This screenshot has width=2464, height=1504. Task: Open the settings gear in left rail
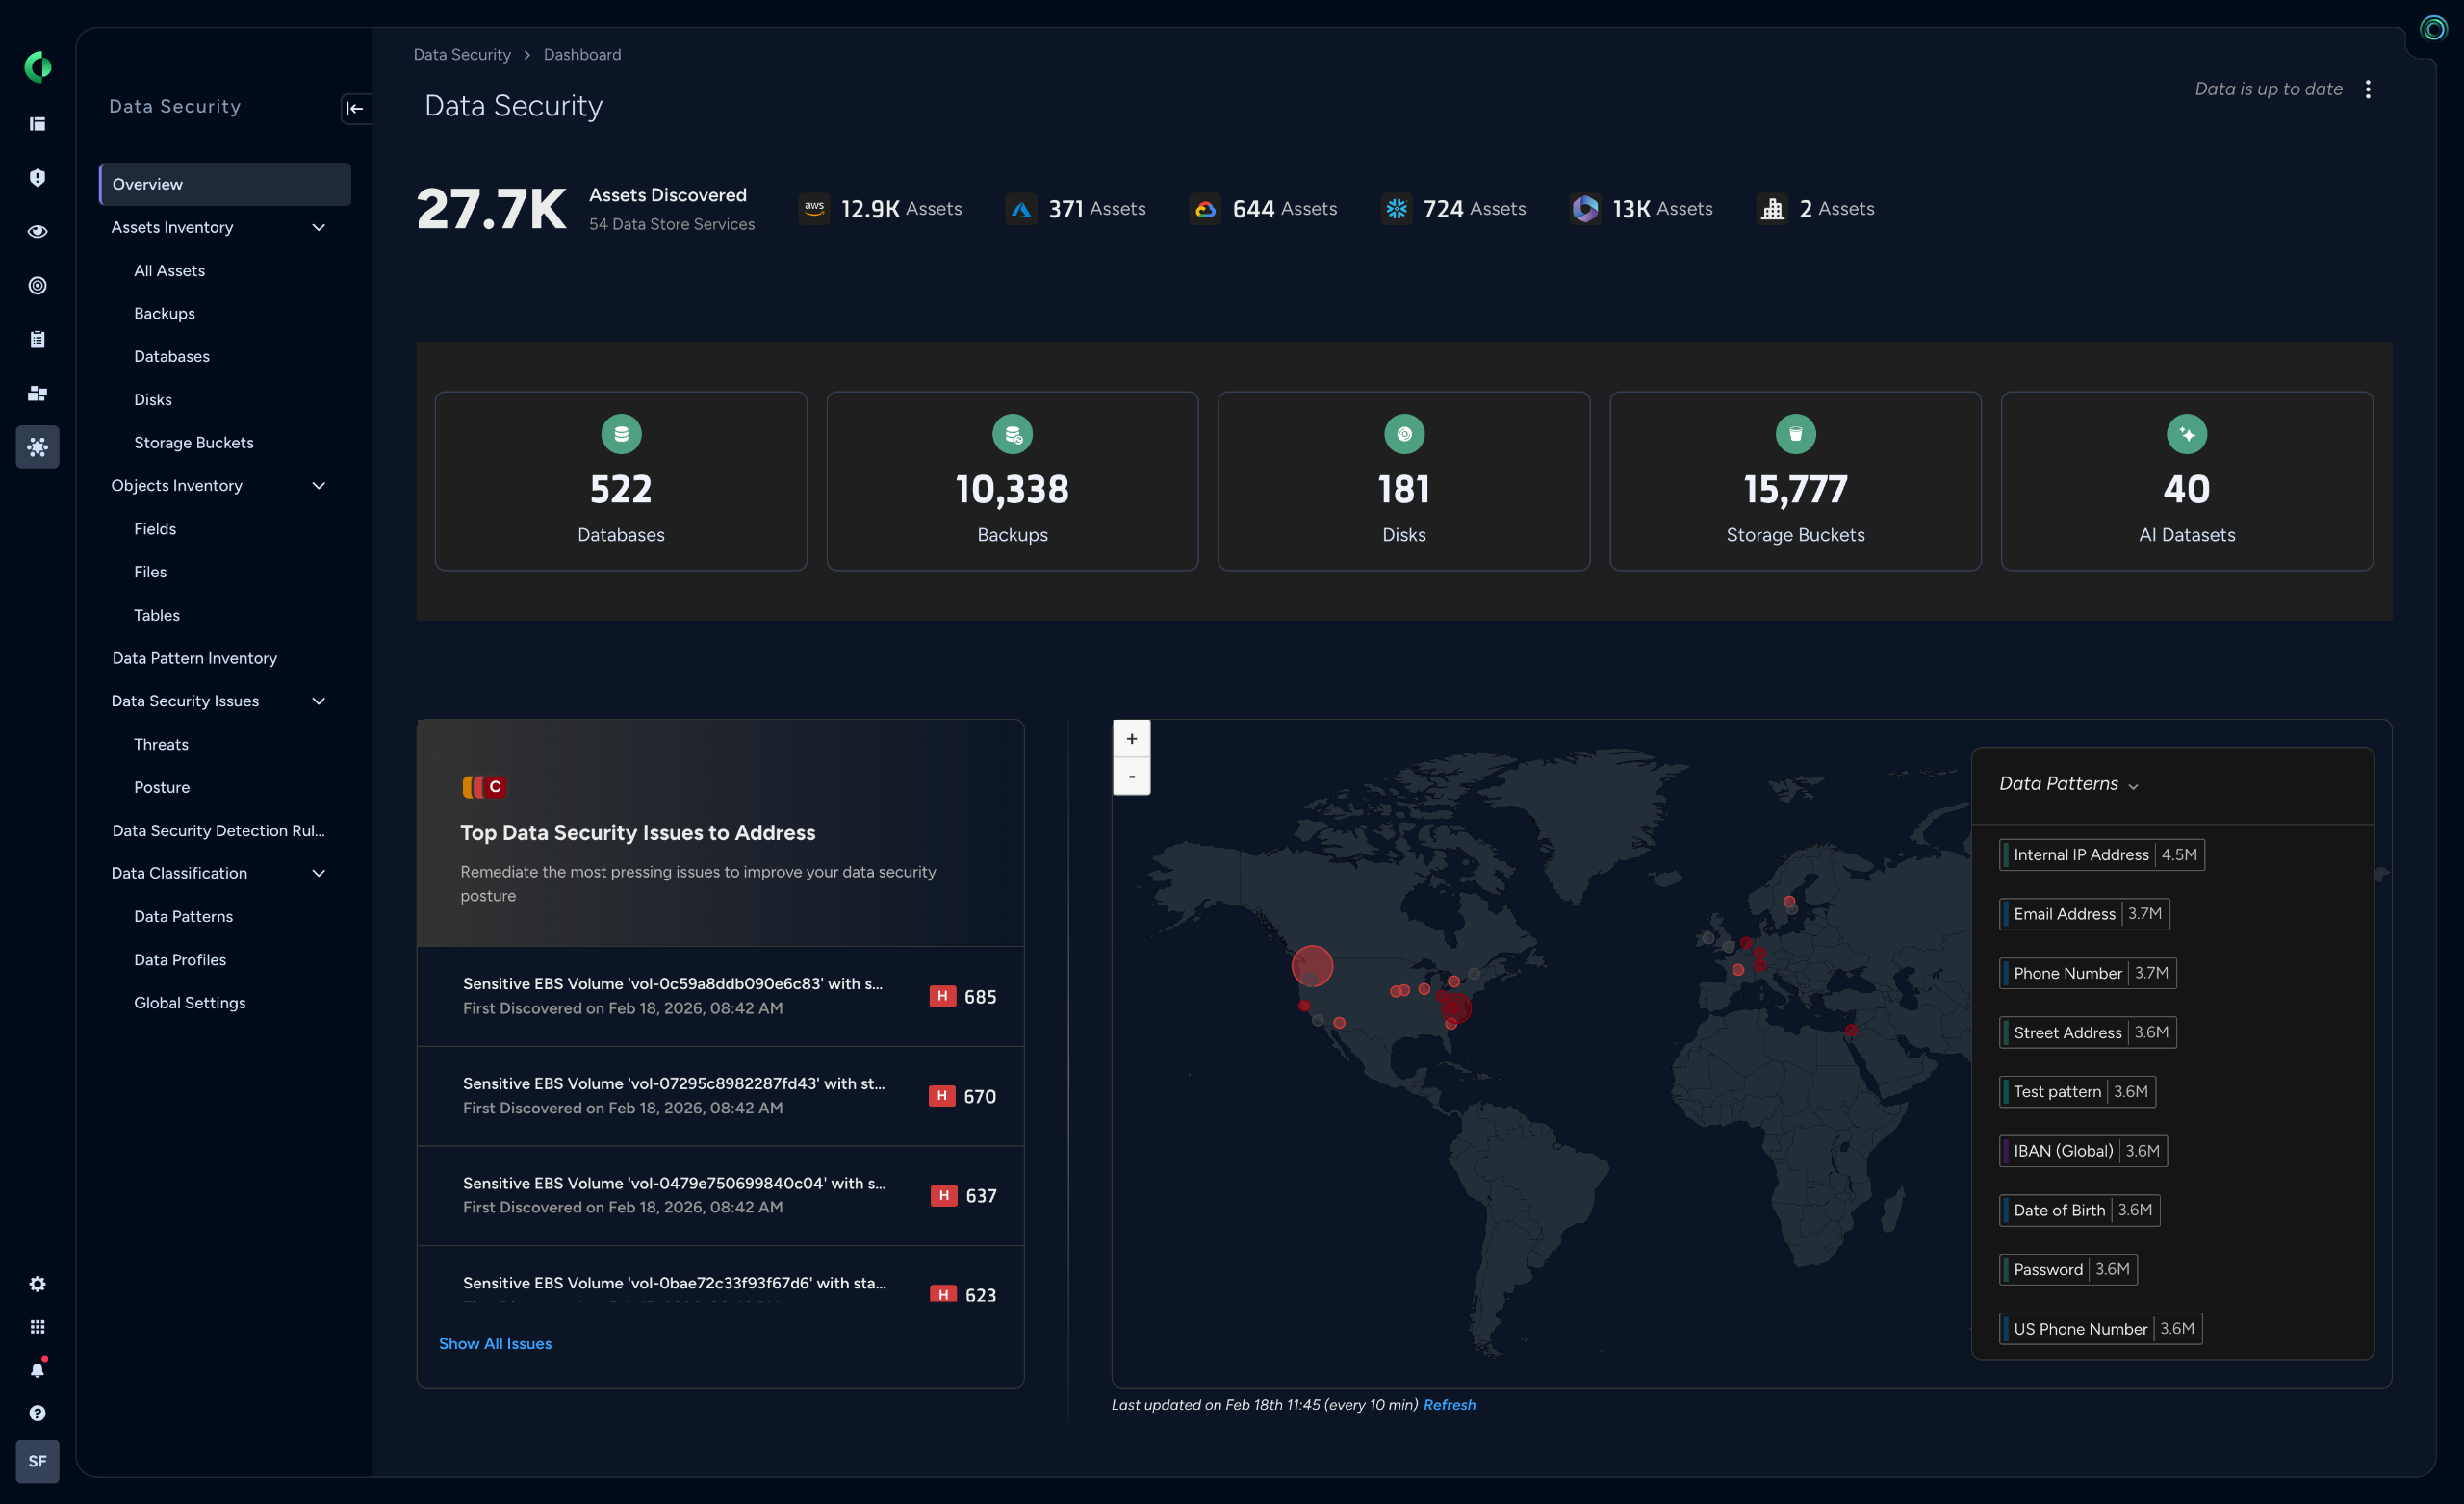pyautogui.click(x=37, y=1284)
